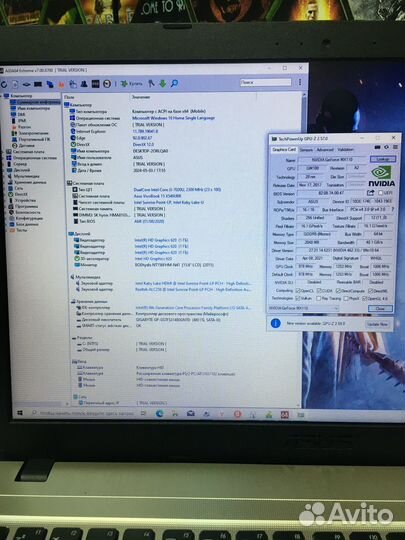Toggle the Vulkan checkbox

point(298,298)
